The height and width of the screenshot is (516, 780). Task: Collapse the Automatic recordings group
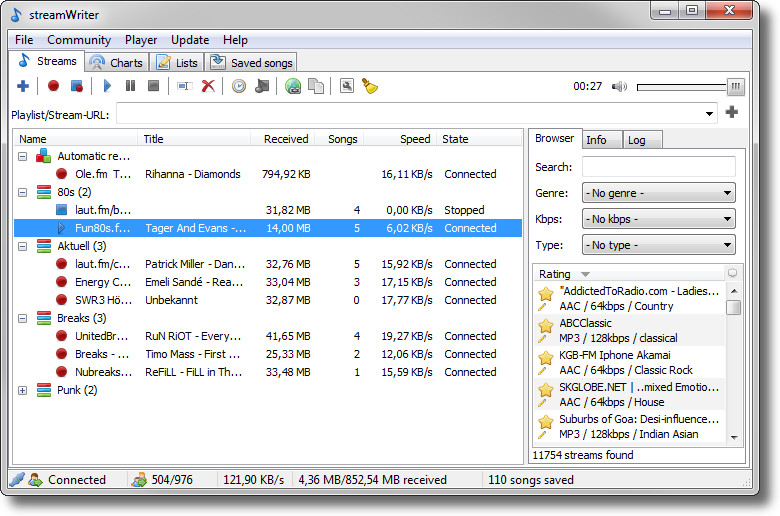tap(22, 156)
